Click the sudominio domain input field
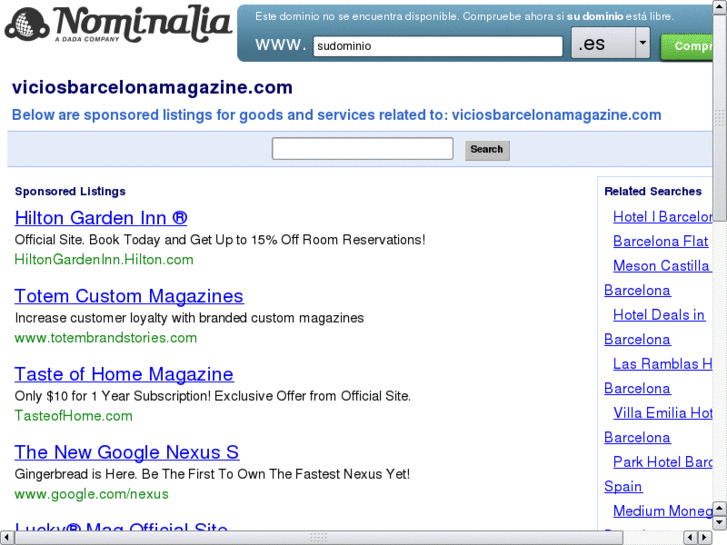This screenshot has height=545, width=727. (438, 46)
